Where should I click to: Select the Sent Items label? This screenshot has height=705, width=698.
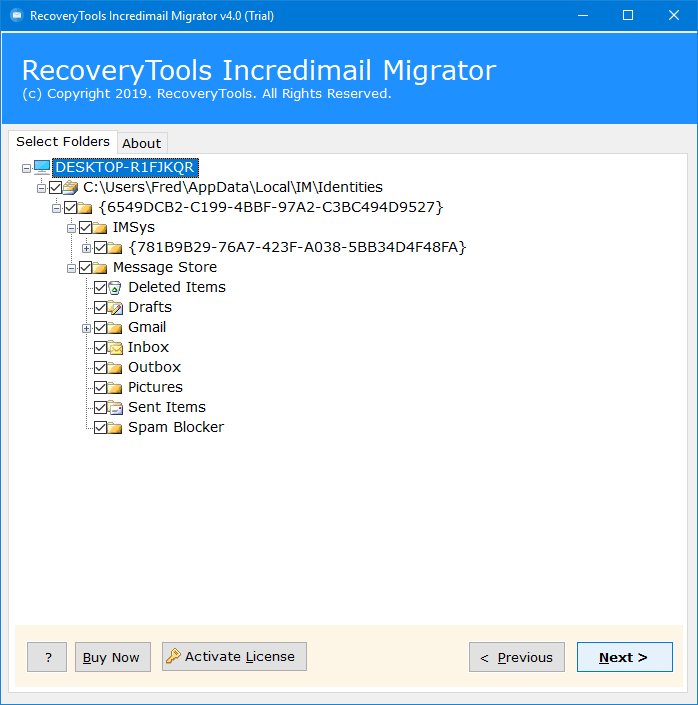tap(167, 407)
